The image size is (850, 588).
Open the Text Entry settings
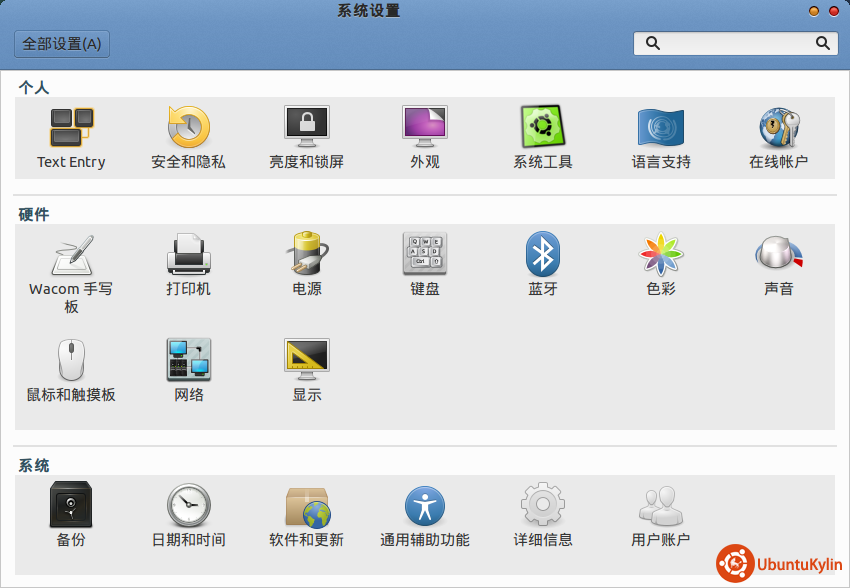71,129
